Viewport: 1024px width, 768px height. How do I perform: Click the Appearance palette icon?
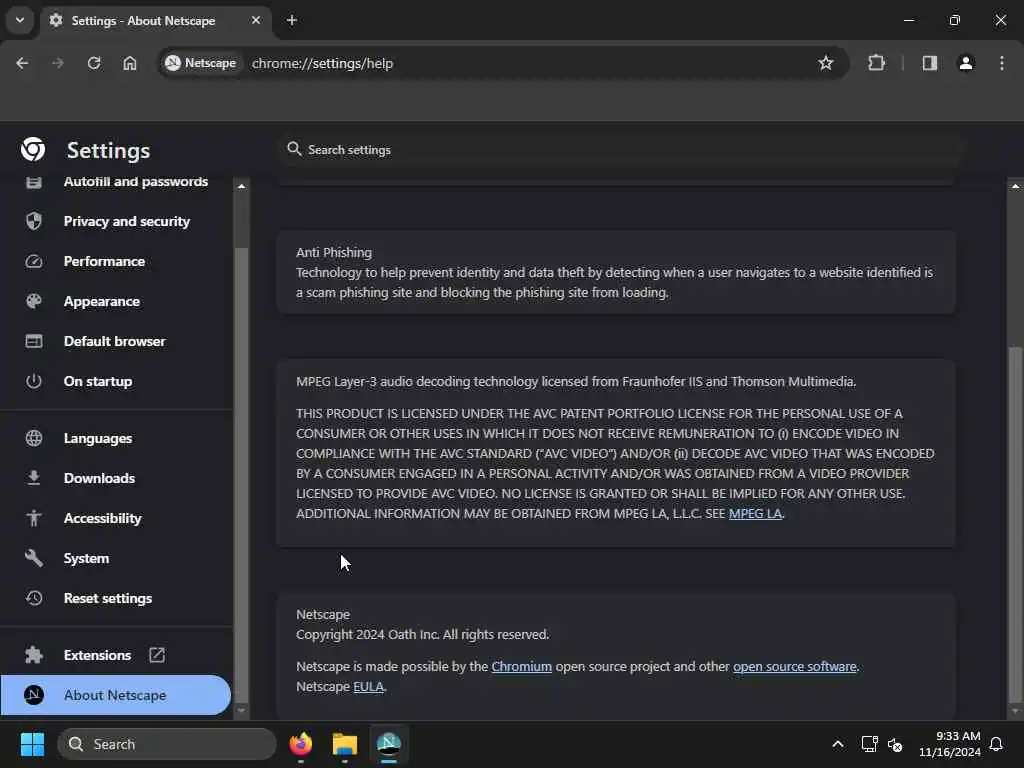click(x=34, y=301)
